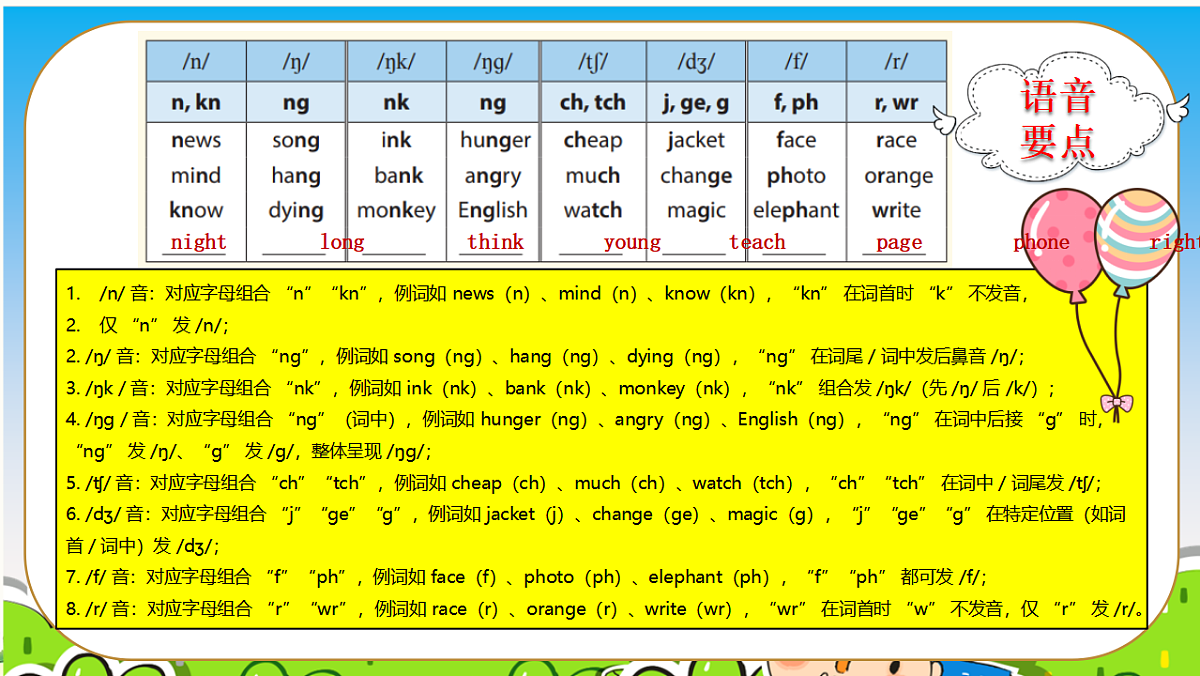Click the /f/ table header cell

[796, 62]
